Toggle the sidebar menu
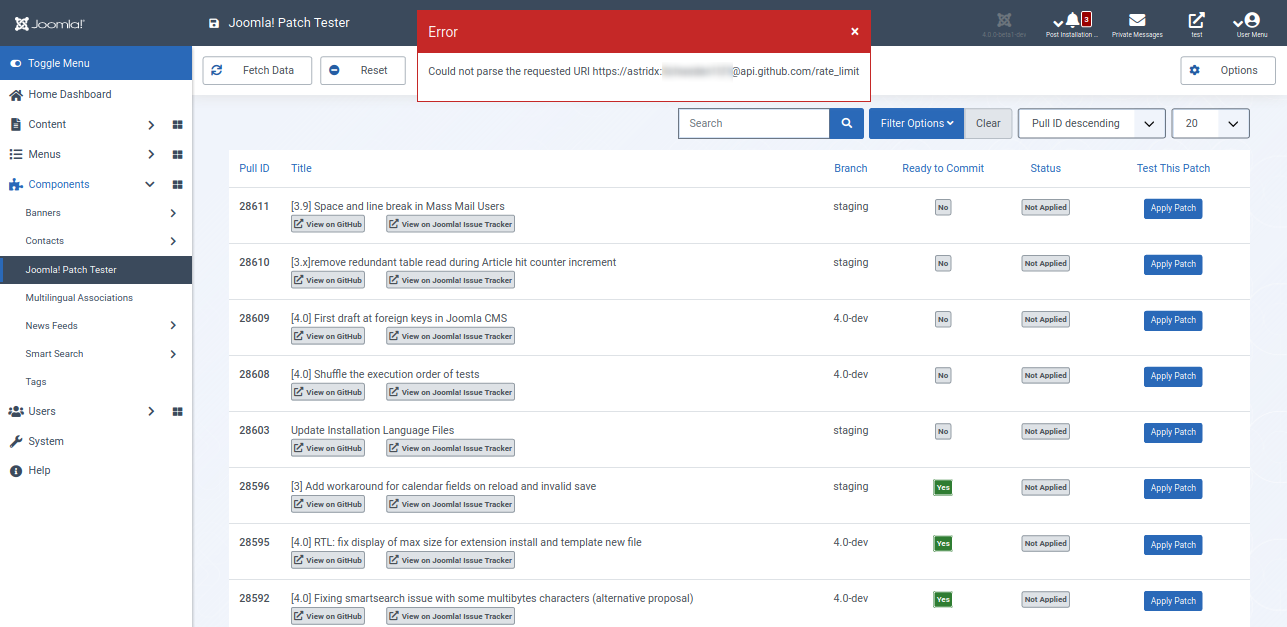Image resolution: width=1287 pixels, height=627 pixels. 96,63
